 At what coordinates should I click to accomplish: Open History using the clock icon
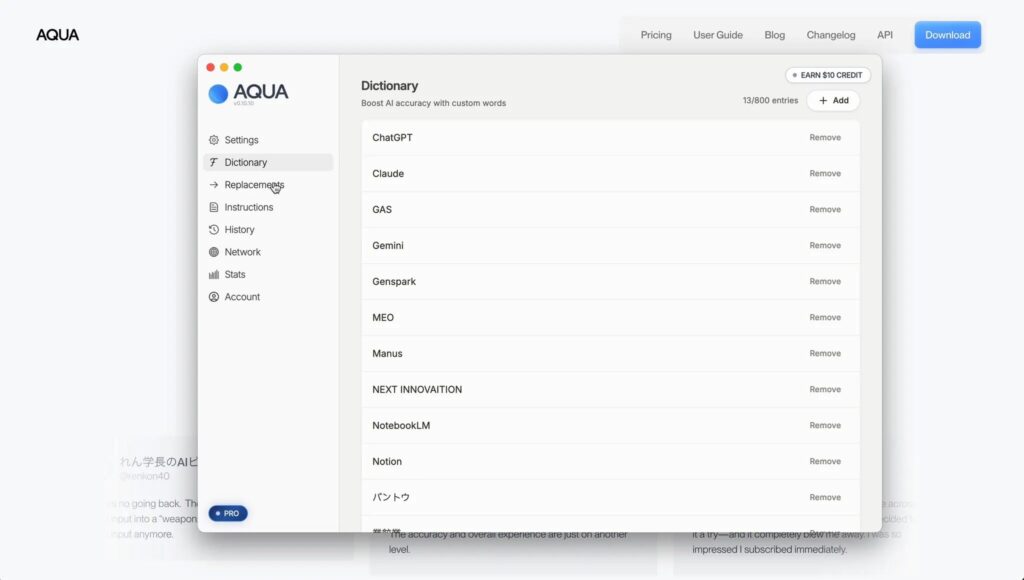pyautogui.click(x=214, y=230)
